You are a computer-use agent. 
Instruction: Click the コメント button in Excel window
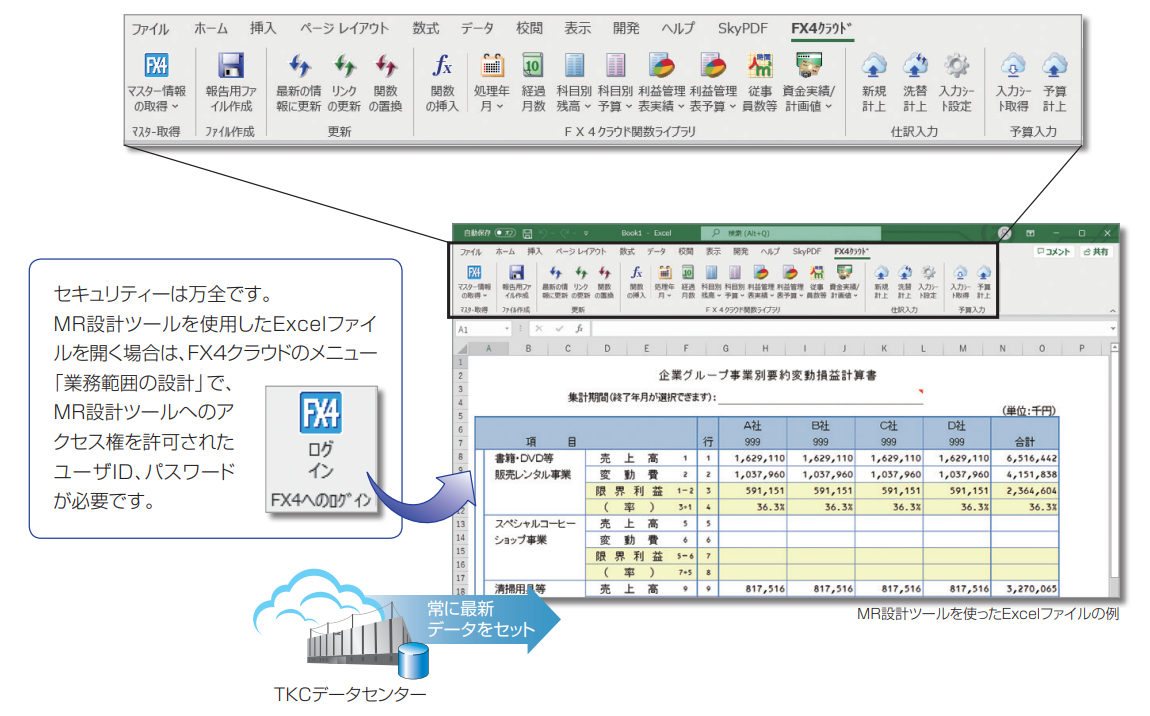click(x=1053, y=252)
